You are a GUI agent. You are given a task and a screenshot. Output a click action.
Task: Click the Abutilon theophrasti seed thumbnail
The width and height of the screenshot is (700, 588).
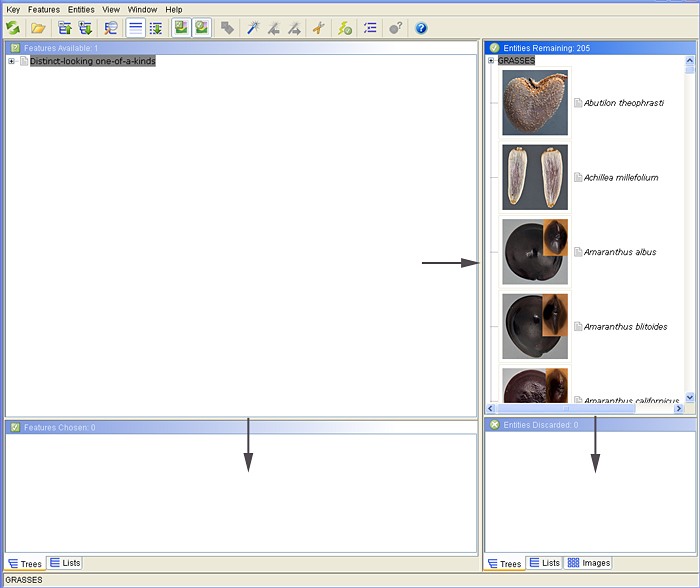pos(535,103)
